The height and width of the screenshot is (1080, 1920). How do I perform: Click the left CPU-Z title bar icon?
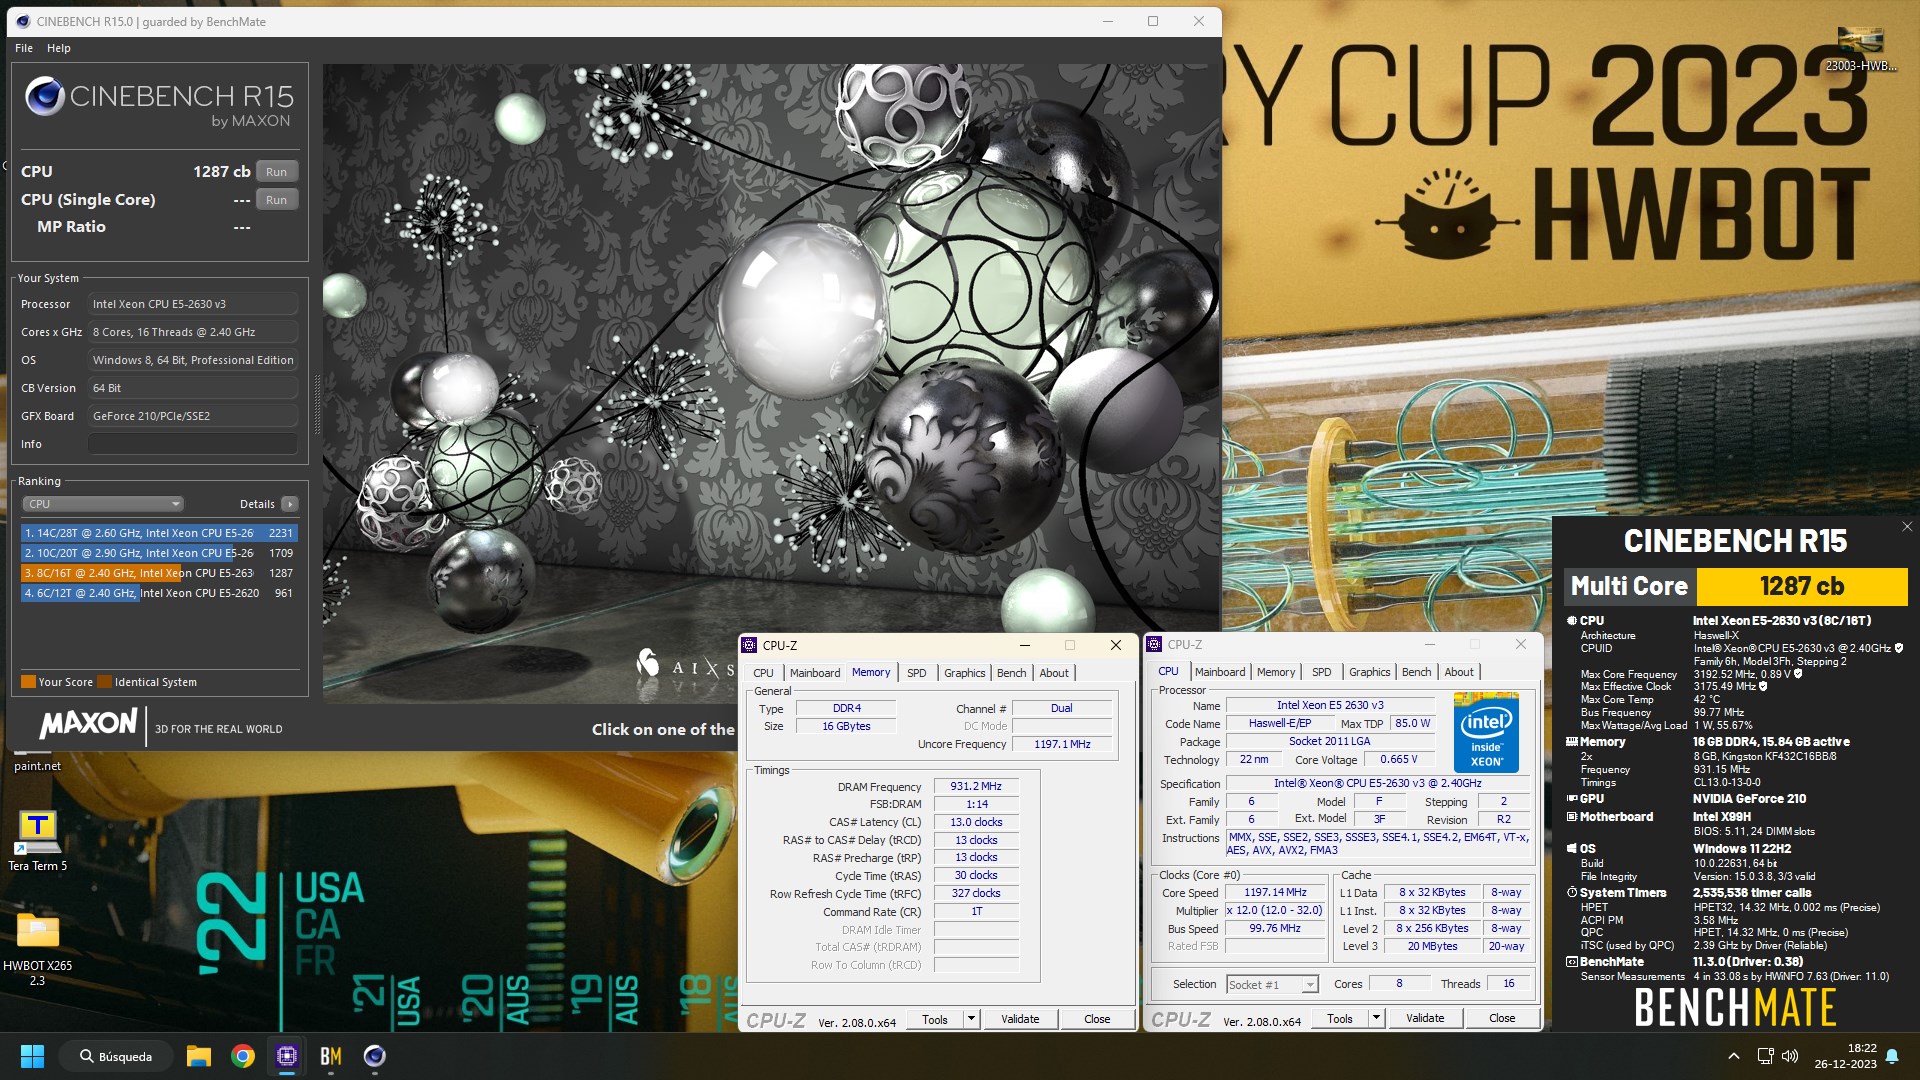[x=750, y=645]
